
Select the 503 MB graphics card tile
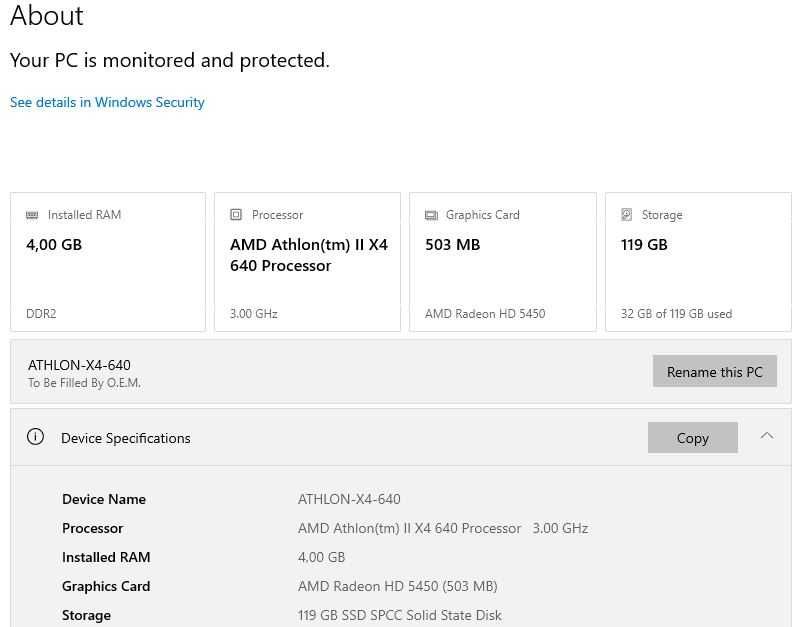pyautogui.click(x=503, y=262)
